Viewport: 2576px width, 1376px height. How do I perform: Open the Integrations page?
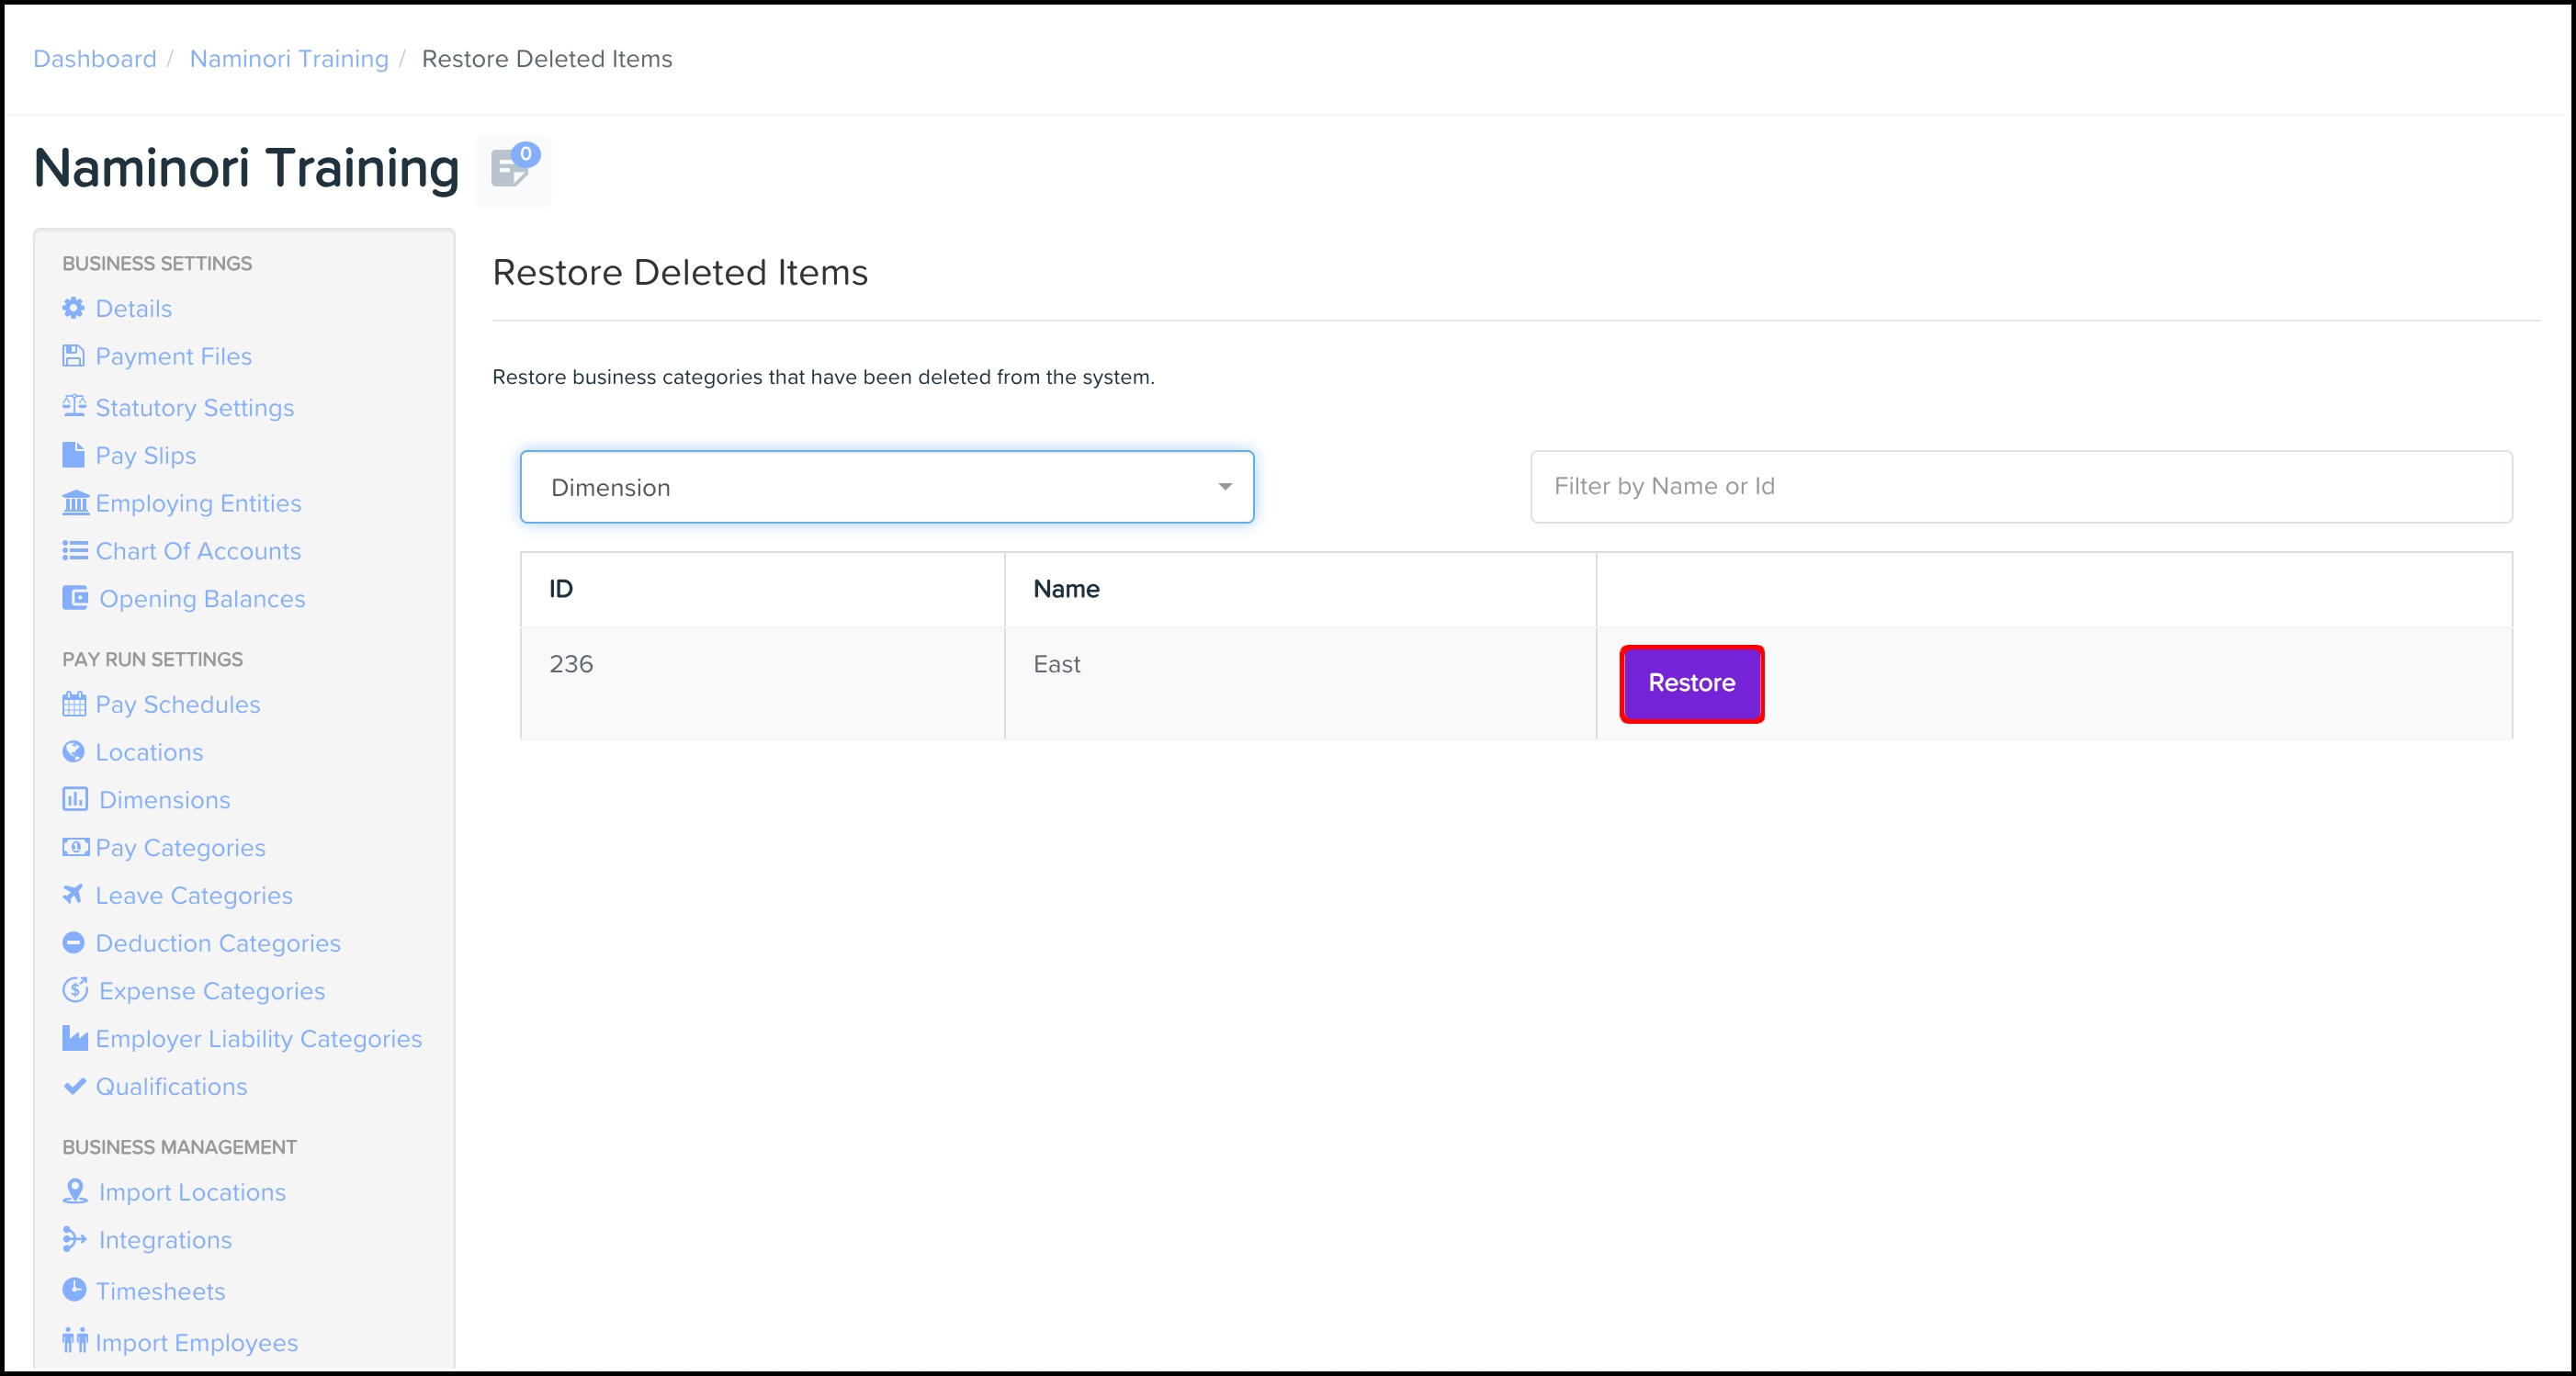165,1240
